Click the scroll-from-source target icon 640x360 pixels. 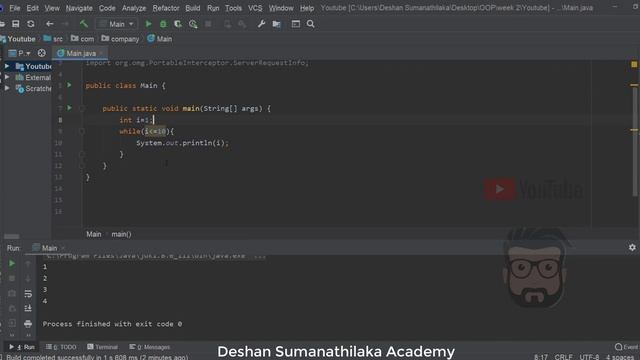(x=42, y=53)
